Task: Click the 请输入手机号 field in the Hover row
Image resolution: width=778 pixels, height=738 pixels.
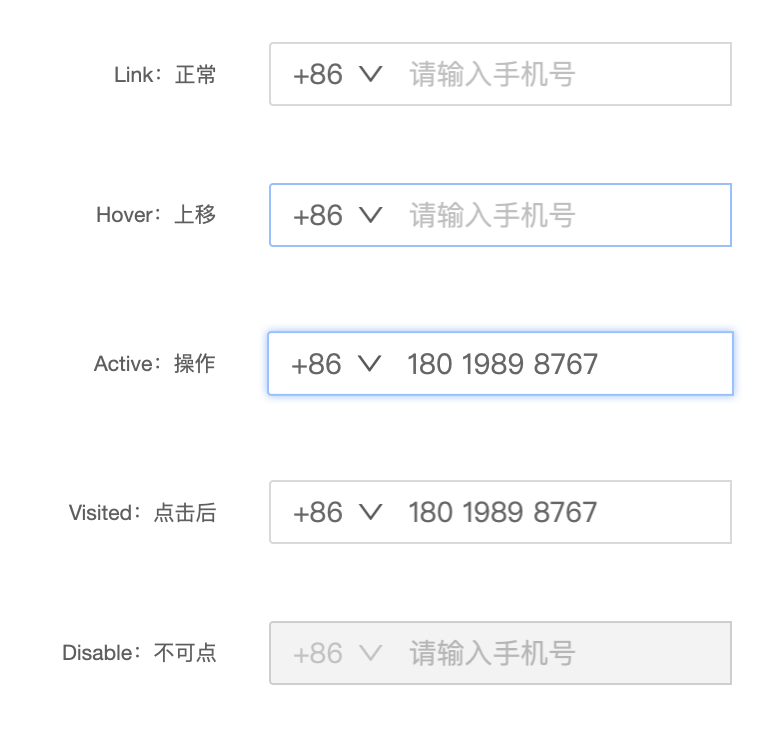Action: 493,215
